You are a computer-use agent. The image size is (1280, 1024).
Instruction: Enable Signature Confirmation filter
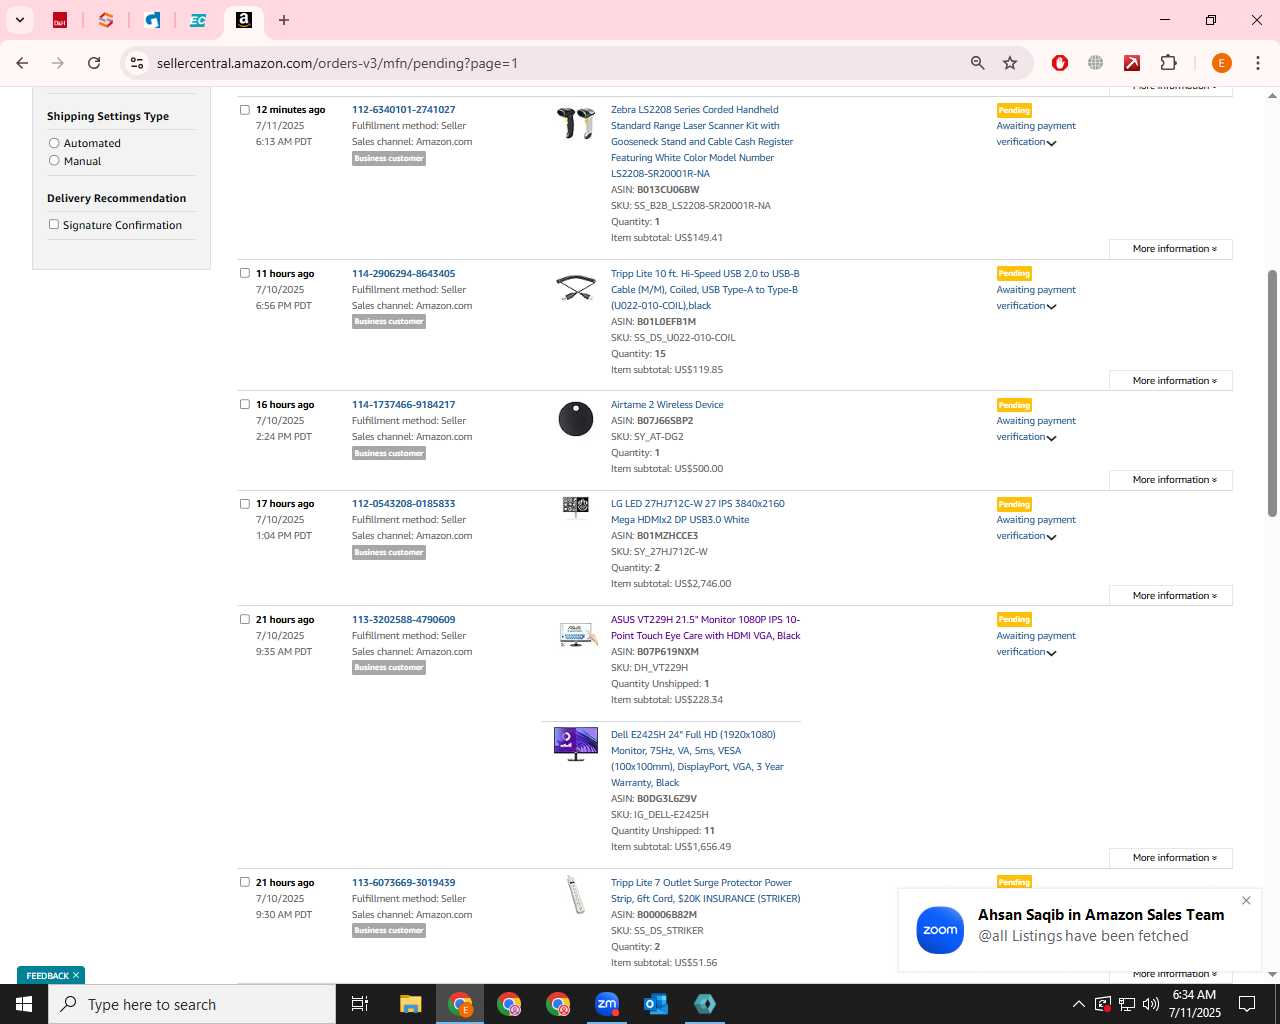54,225
